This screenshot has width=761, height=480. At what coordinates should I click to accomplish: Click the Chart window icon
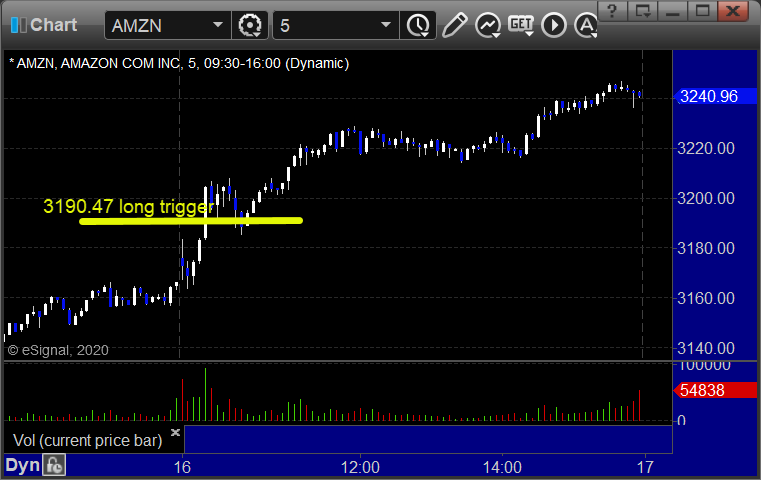coord(18,25)
